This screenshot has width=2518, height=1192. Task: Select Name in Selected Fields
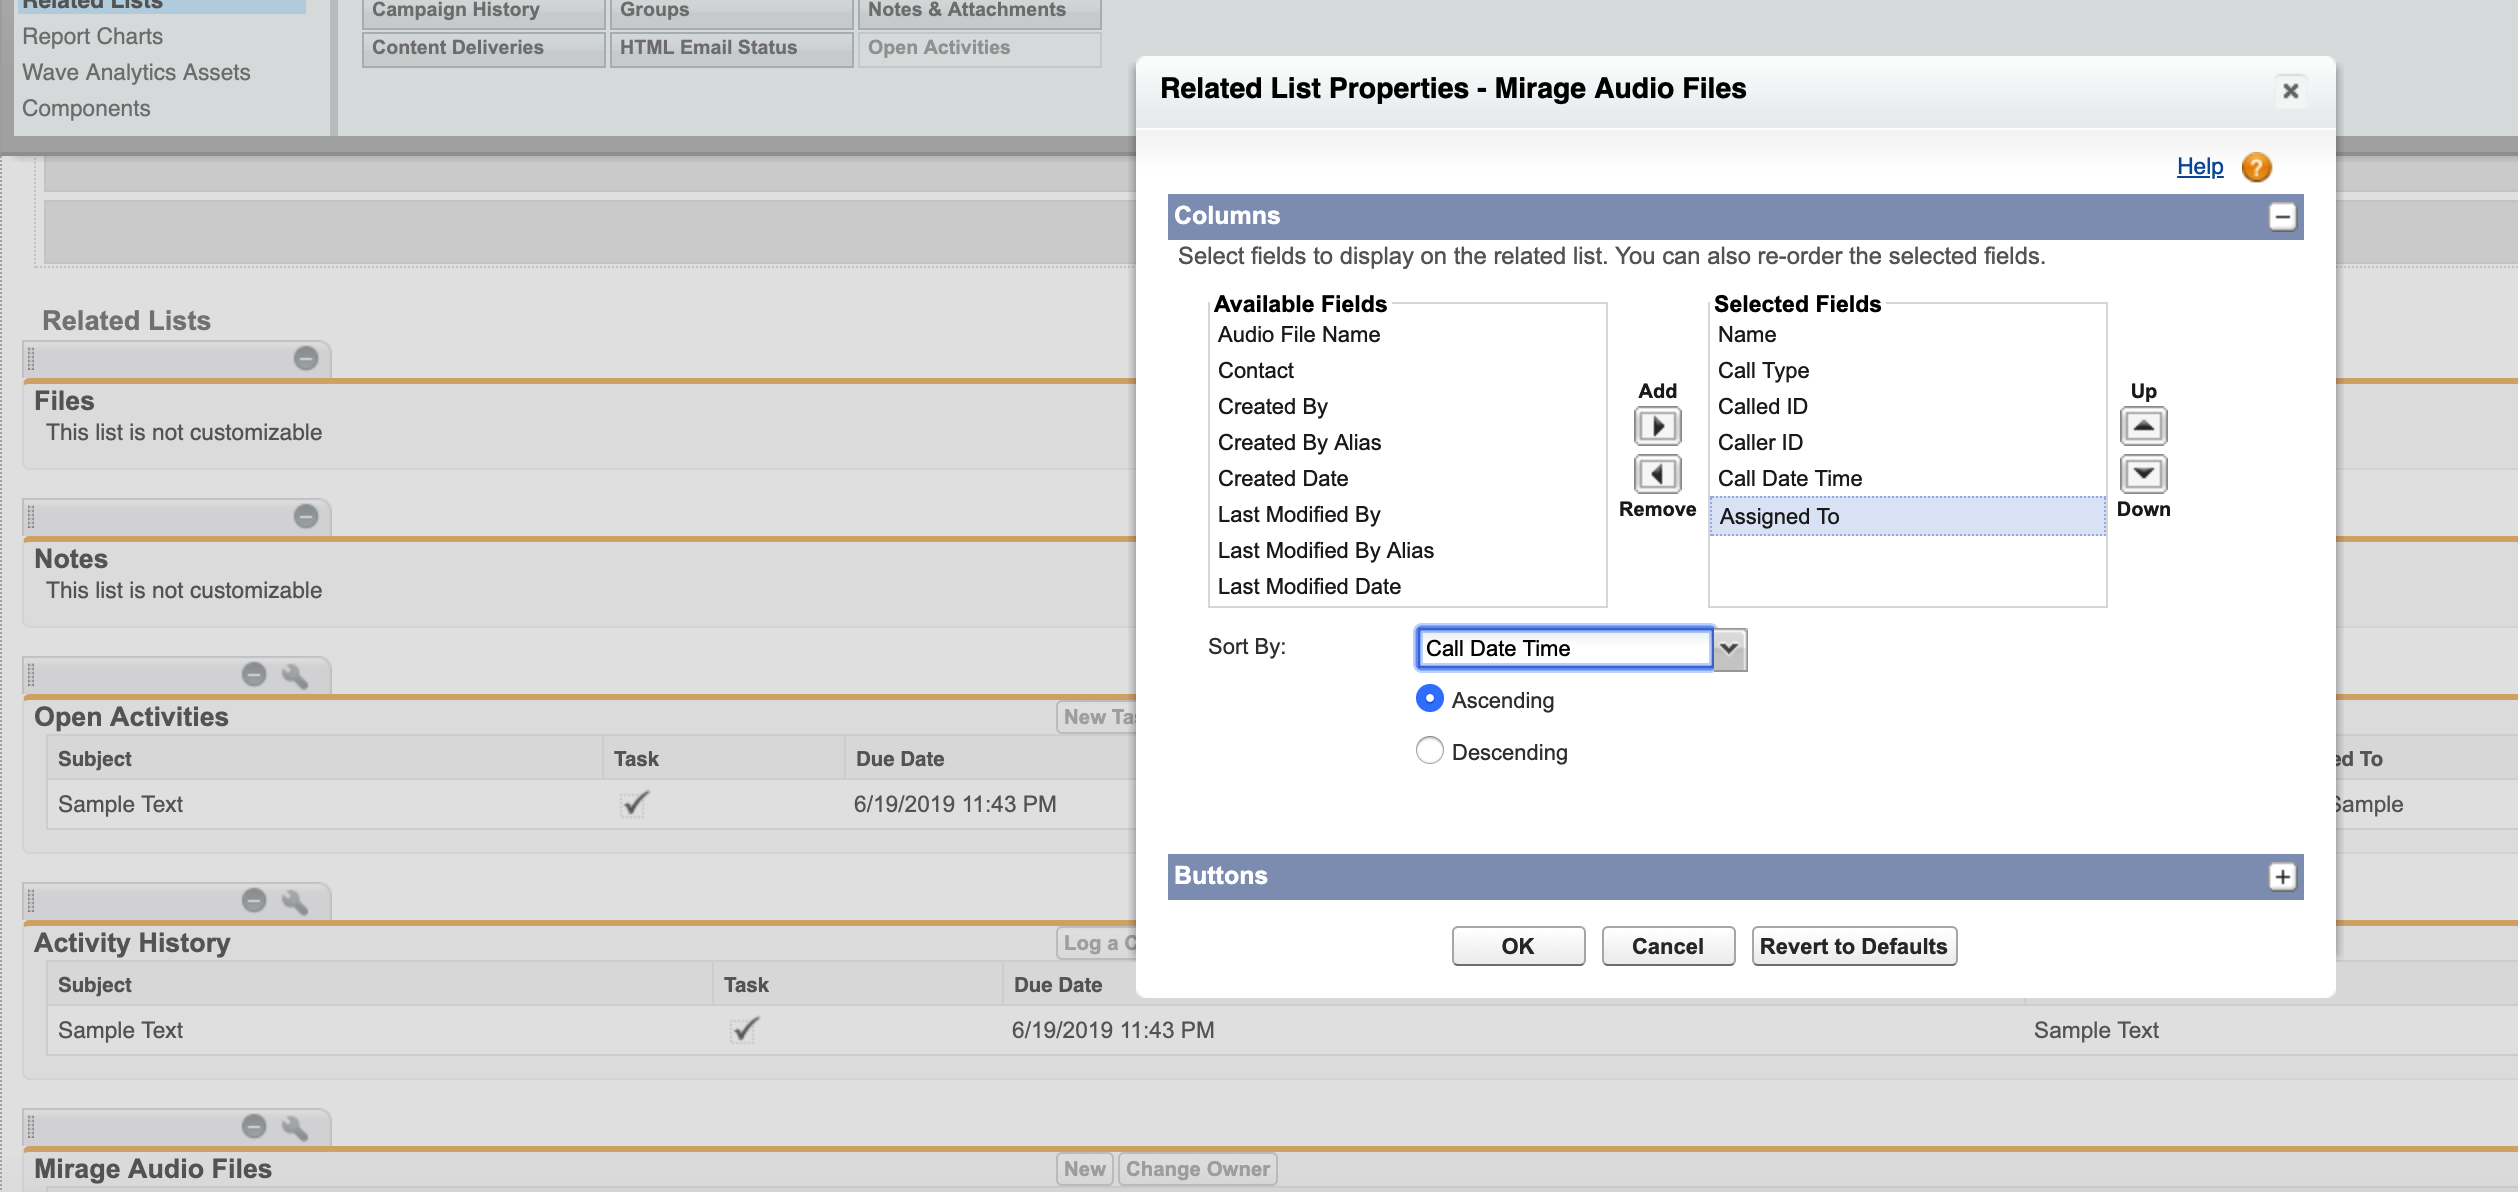coord(1907,335)
